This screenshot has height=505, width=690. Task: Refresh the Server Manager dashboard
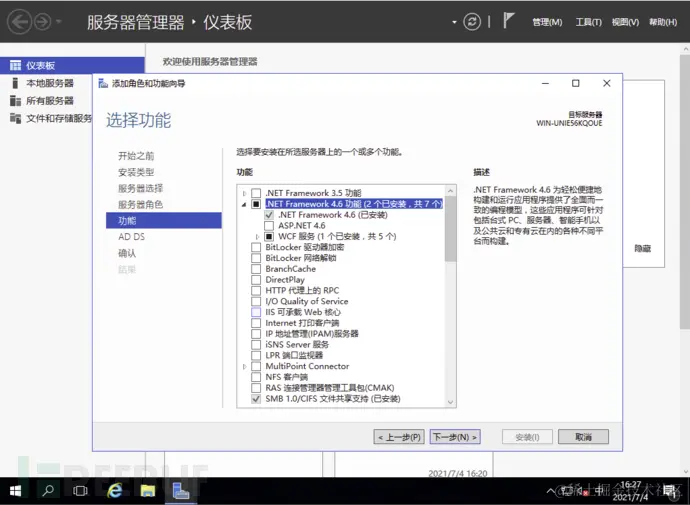472,22
